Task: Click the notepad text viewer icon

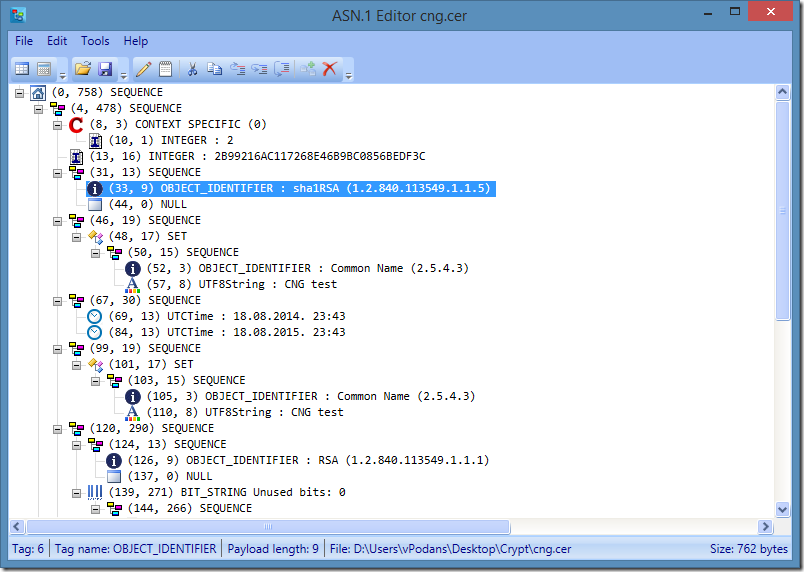Action: [x=165, y=69]
